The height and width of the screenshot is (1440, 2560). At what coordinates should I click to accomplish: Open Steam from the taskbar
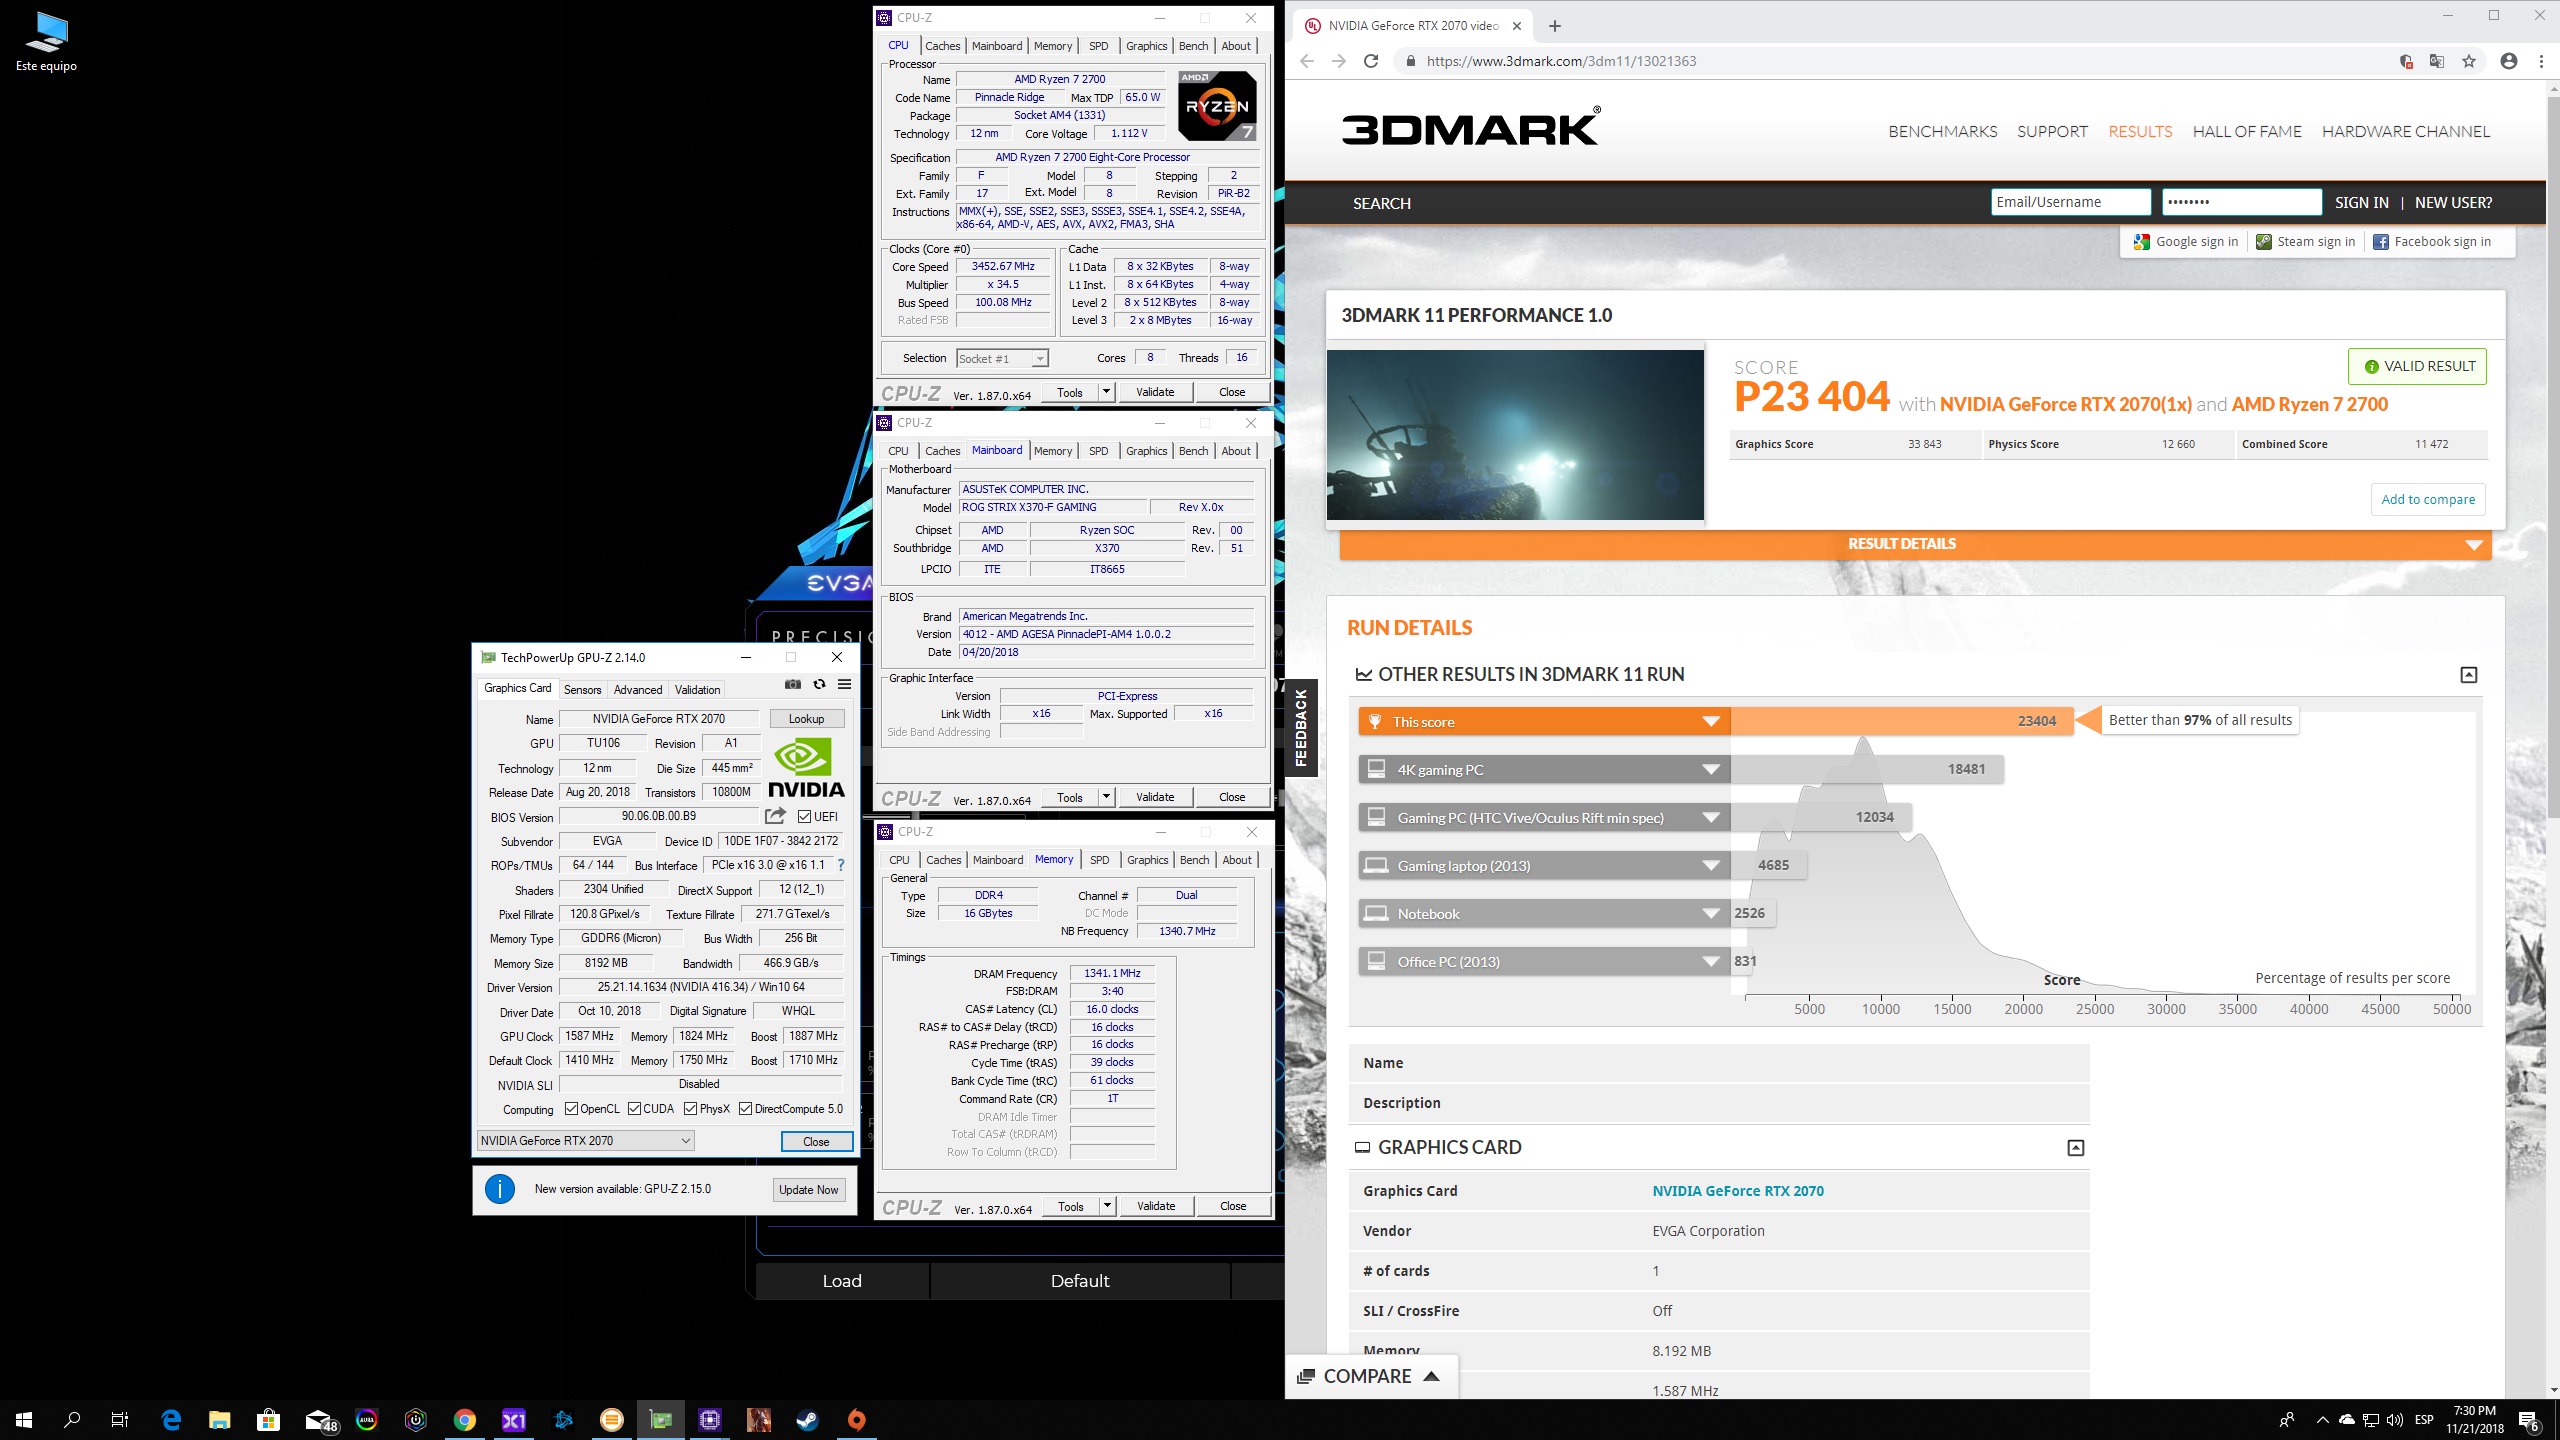[x=807, y=1419]
